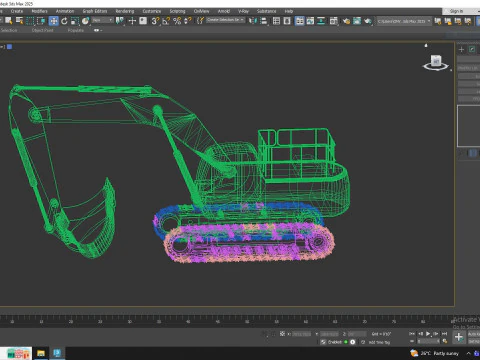Toggle the Auto Key button
This screenshot has width=480, height=360.
pyautogui.click(x=474, y=334)
